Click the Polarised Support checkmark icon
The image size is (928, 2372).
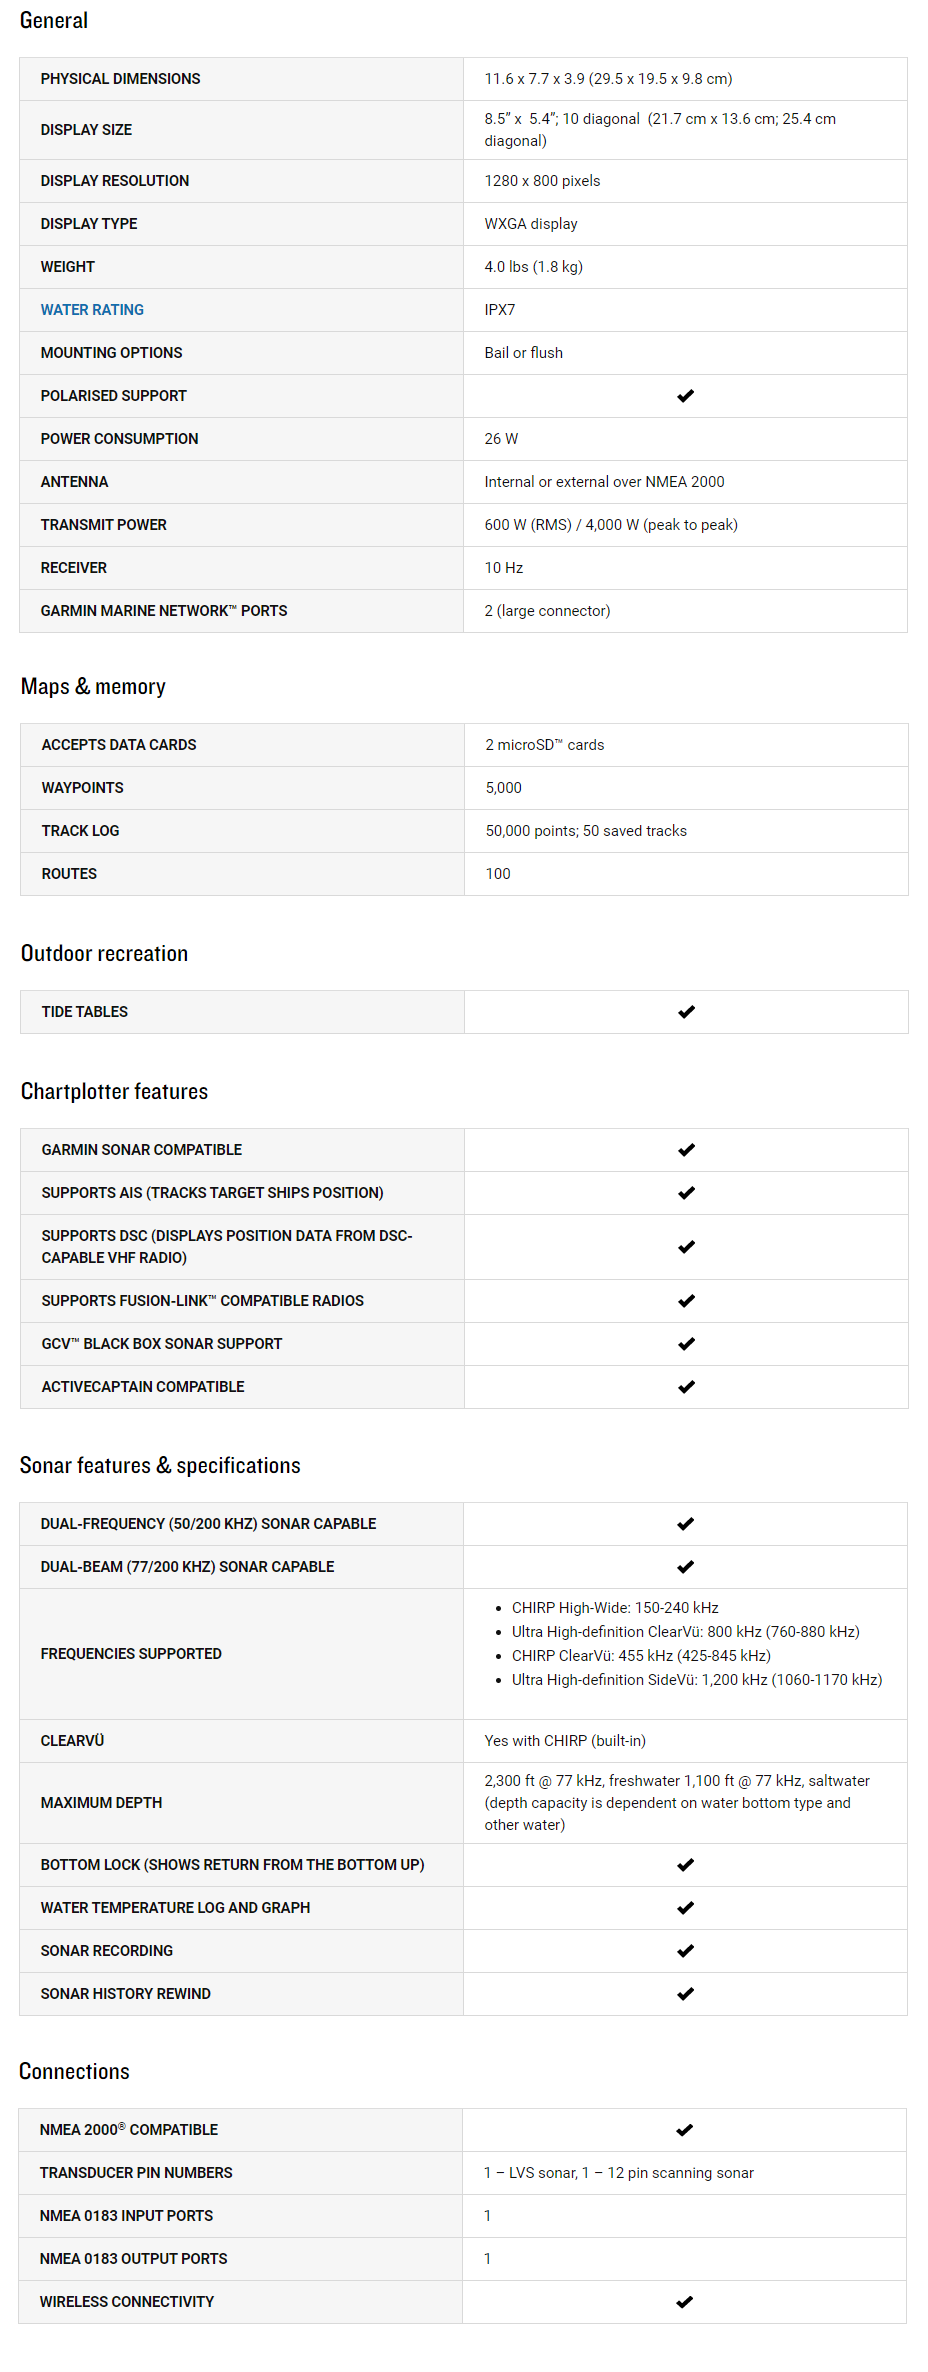(x=686, y=396)
